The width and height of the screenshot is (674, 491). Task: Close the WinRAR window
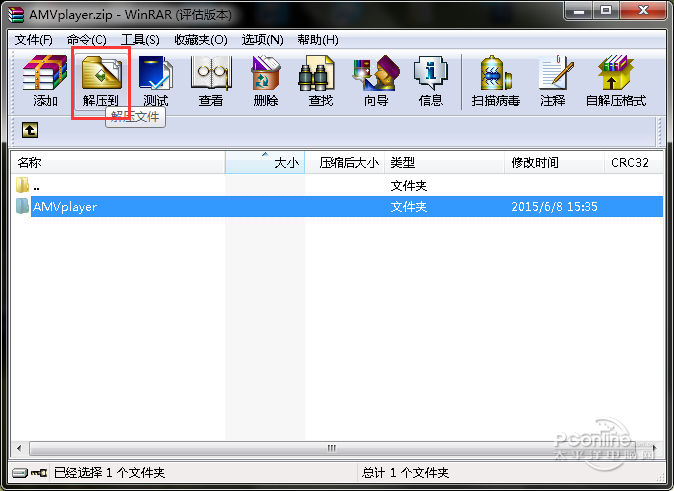pos(643,10)
